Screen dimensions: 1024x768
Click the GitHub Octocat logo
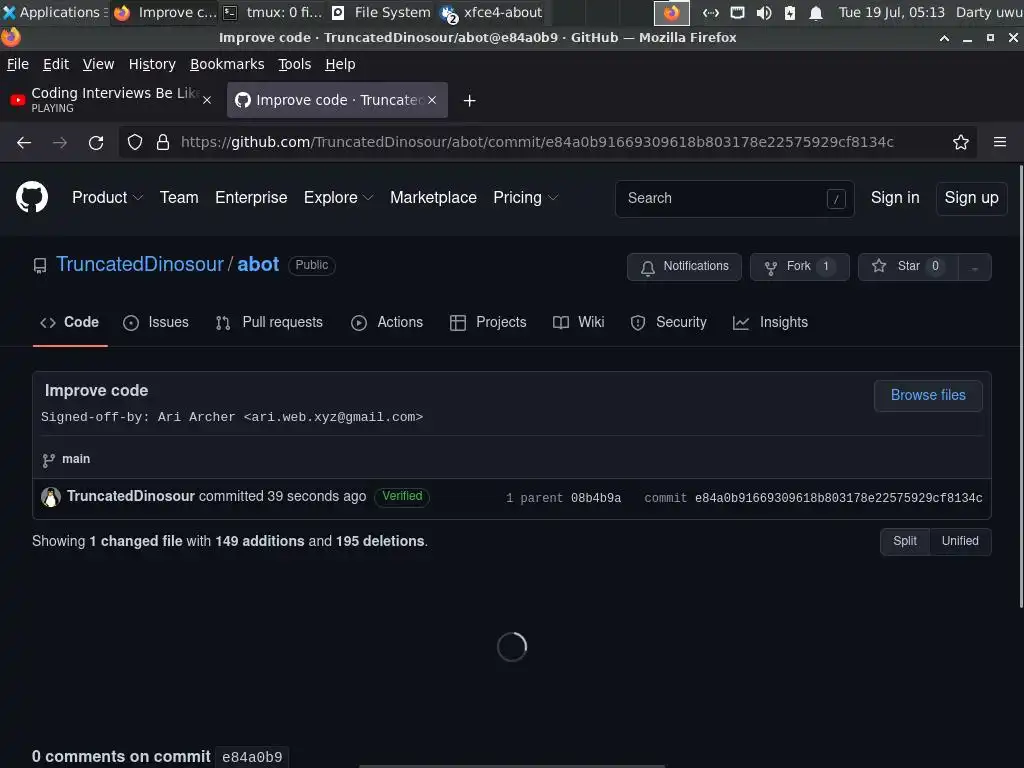32,197
